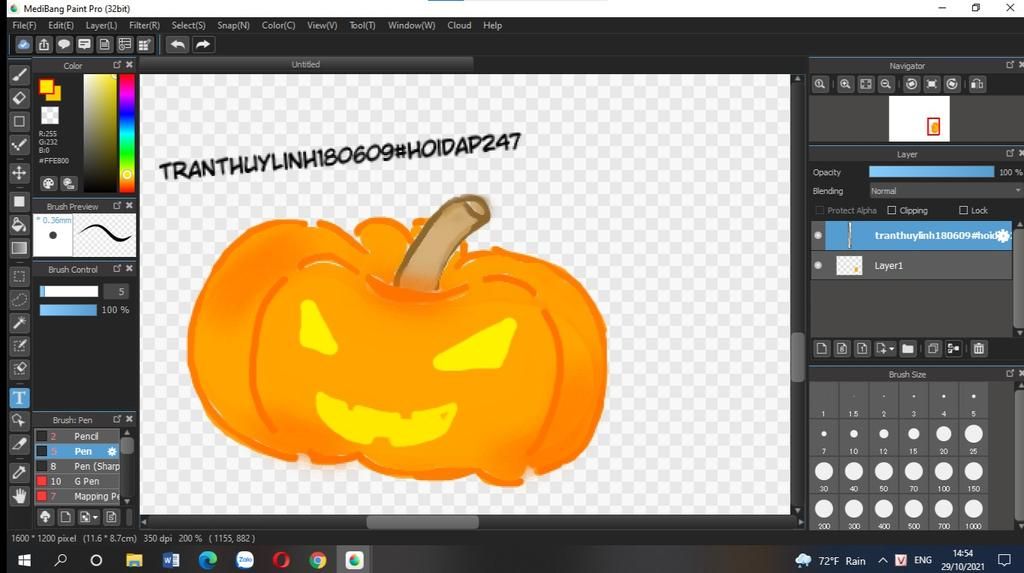Open the add brush dropdown in Brush panel

point(95,517)
